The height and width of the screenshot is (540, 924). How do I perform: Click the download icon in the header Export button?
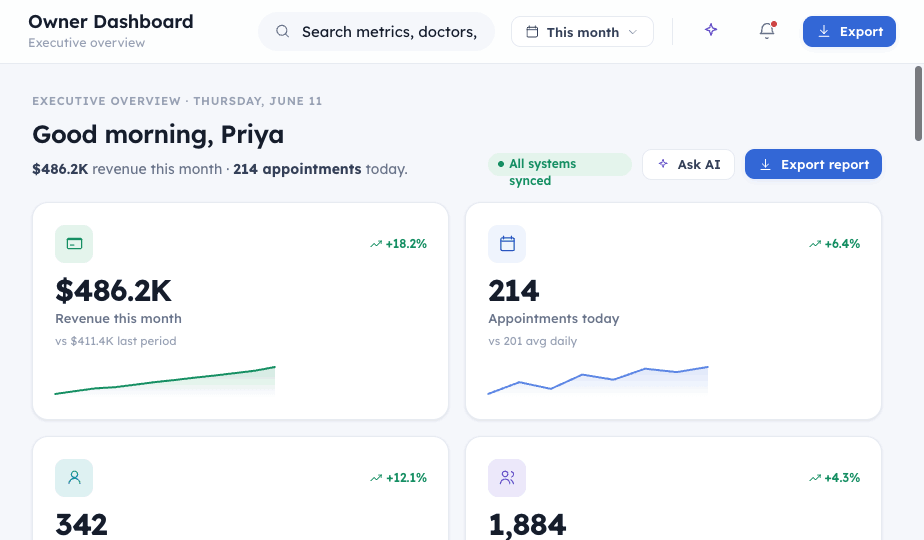click(824, 31)
